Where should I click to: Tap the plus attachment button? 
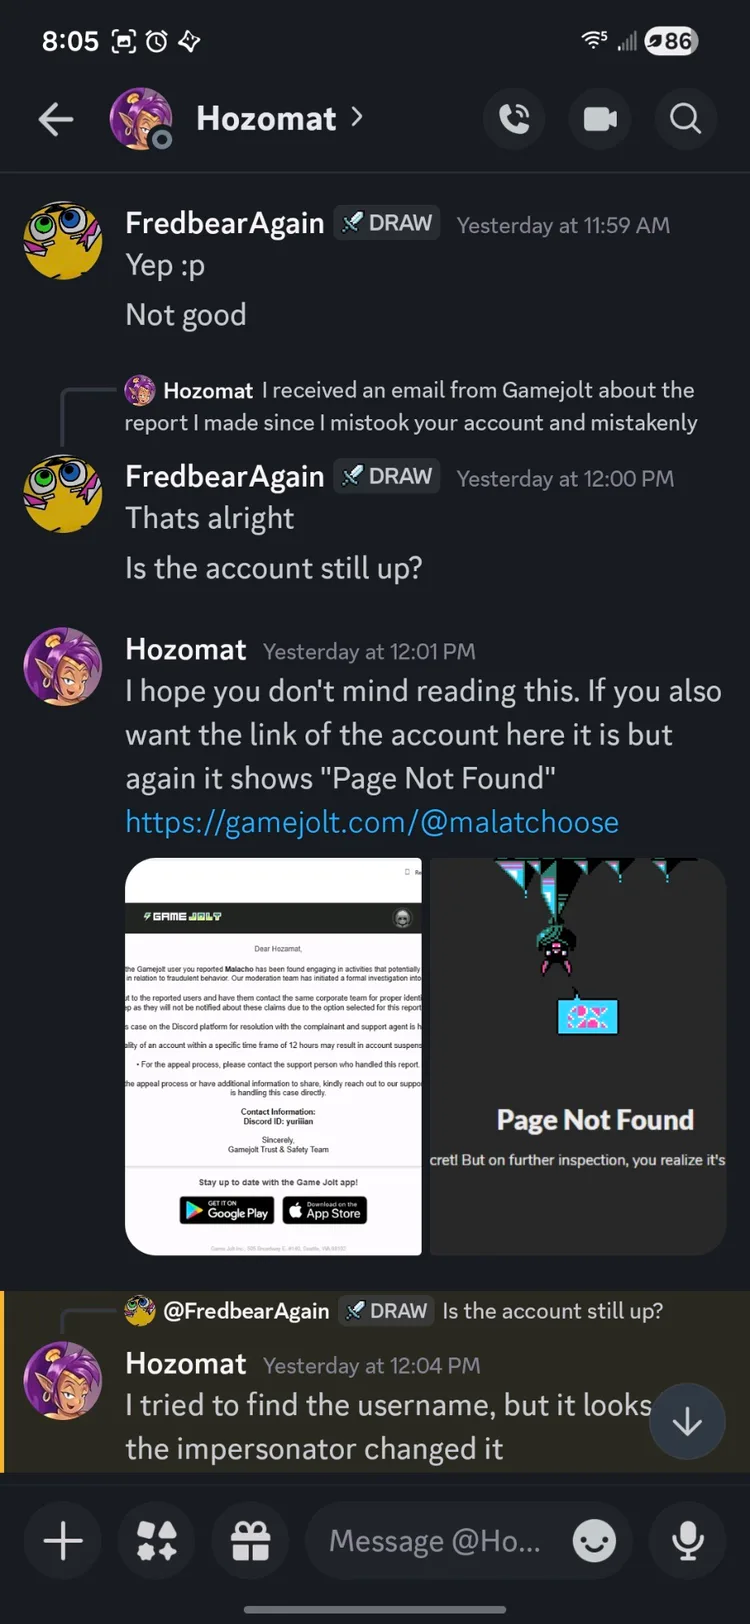[x=63, y=1540]
